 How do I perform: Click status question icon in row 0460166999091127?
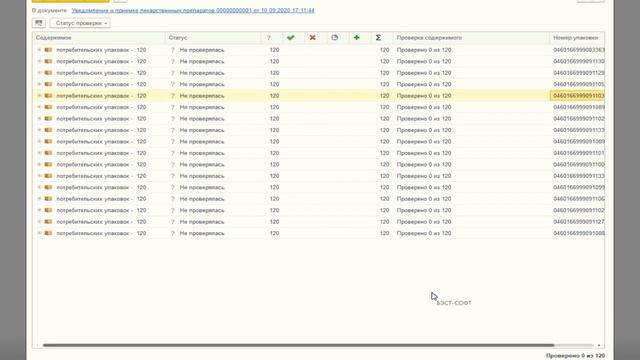tap(173, 222)
